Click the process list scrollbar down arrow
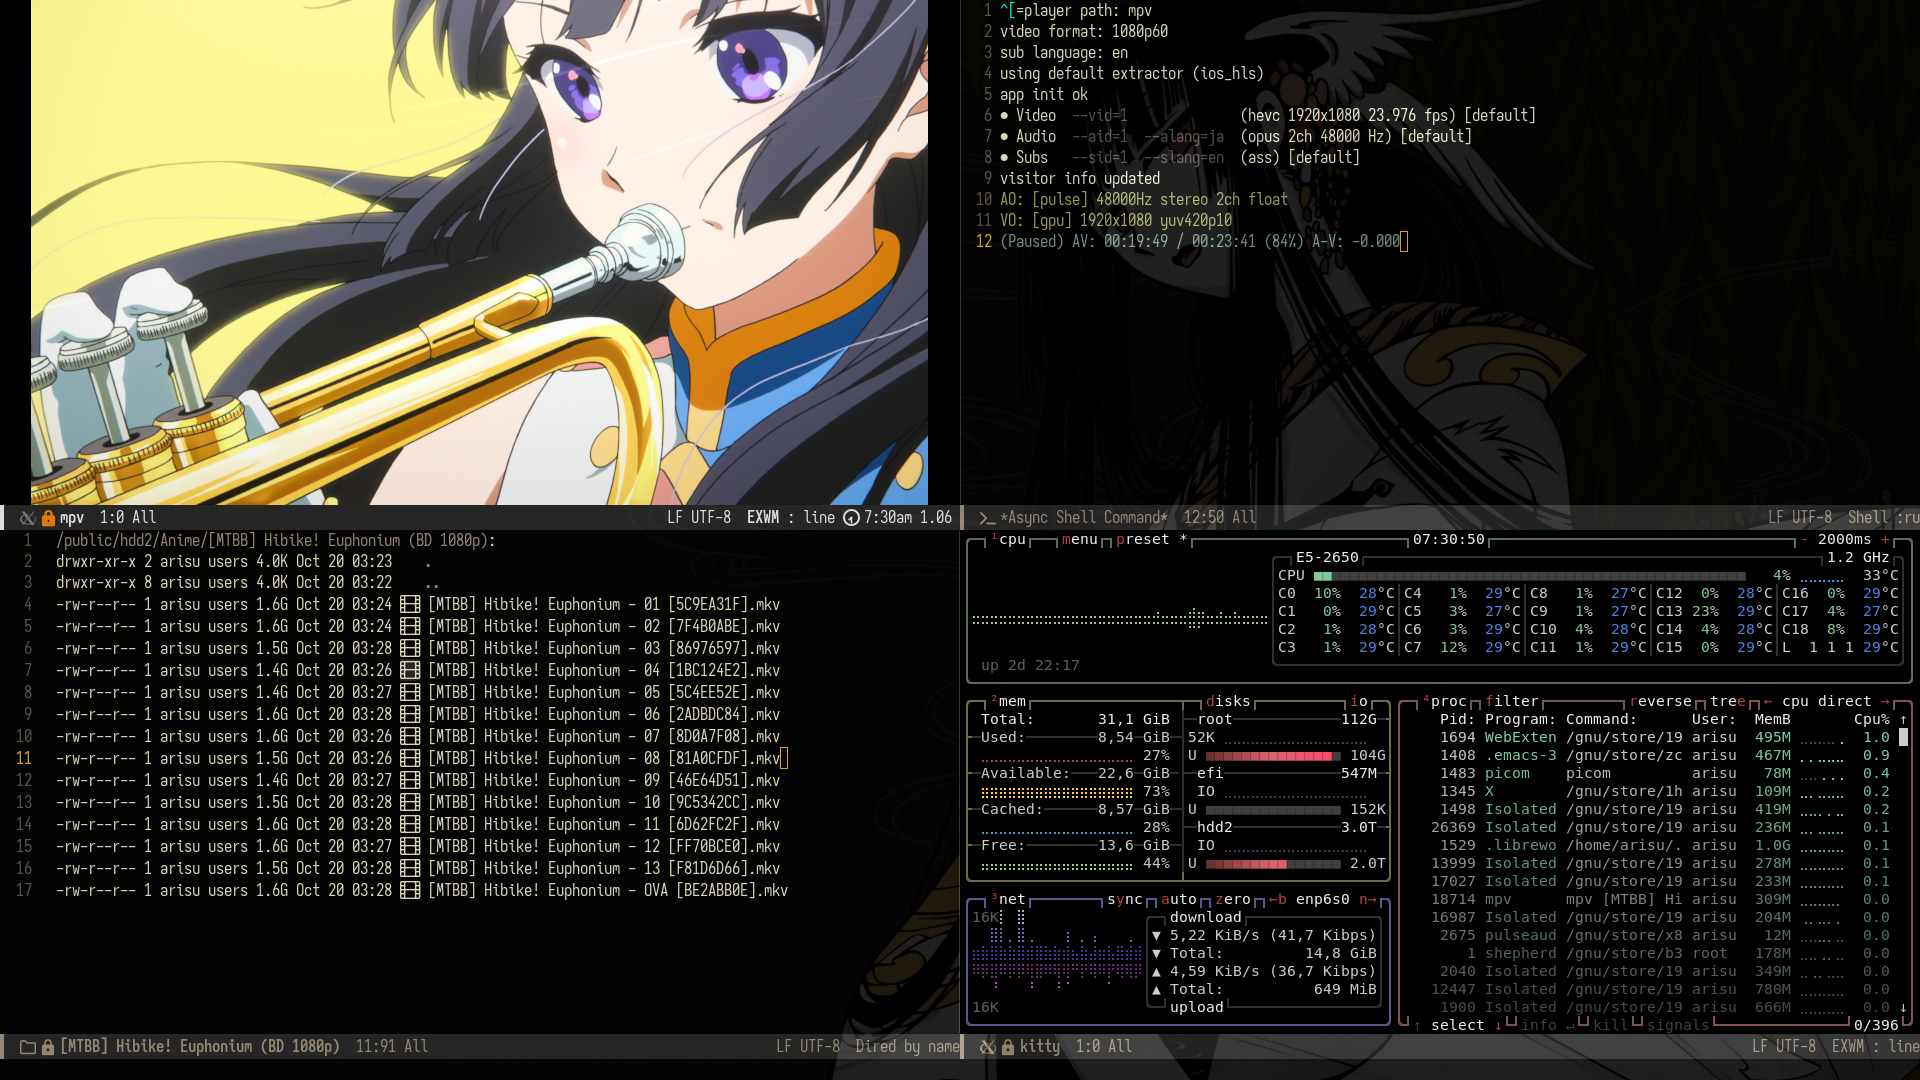 (1903, 1008)
